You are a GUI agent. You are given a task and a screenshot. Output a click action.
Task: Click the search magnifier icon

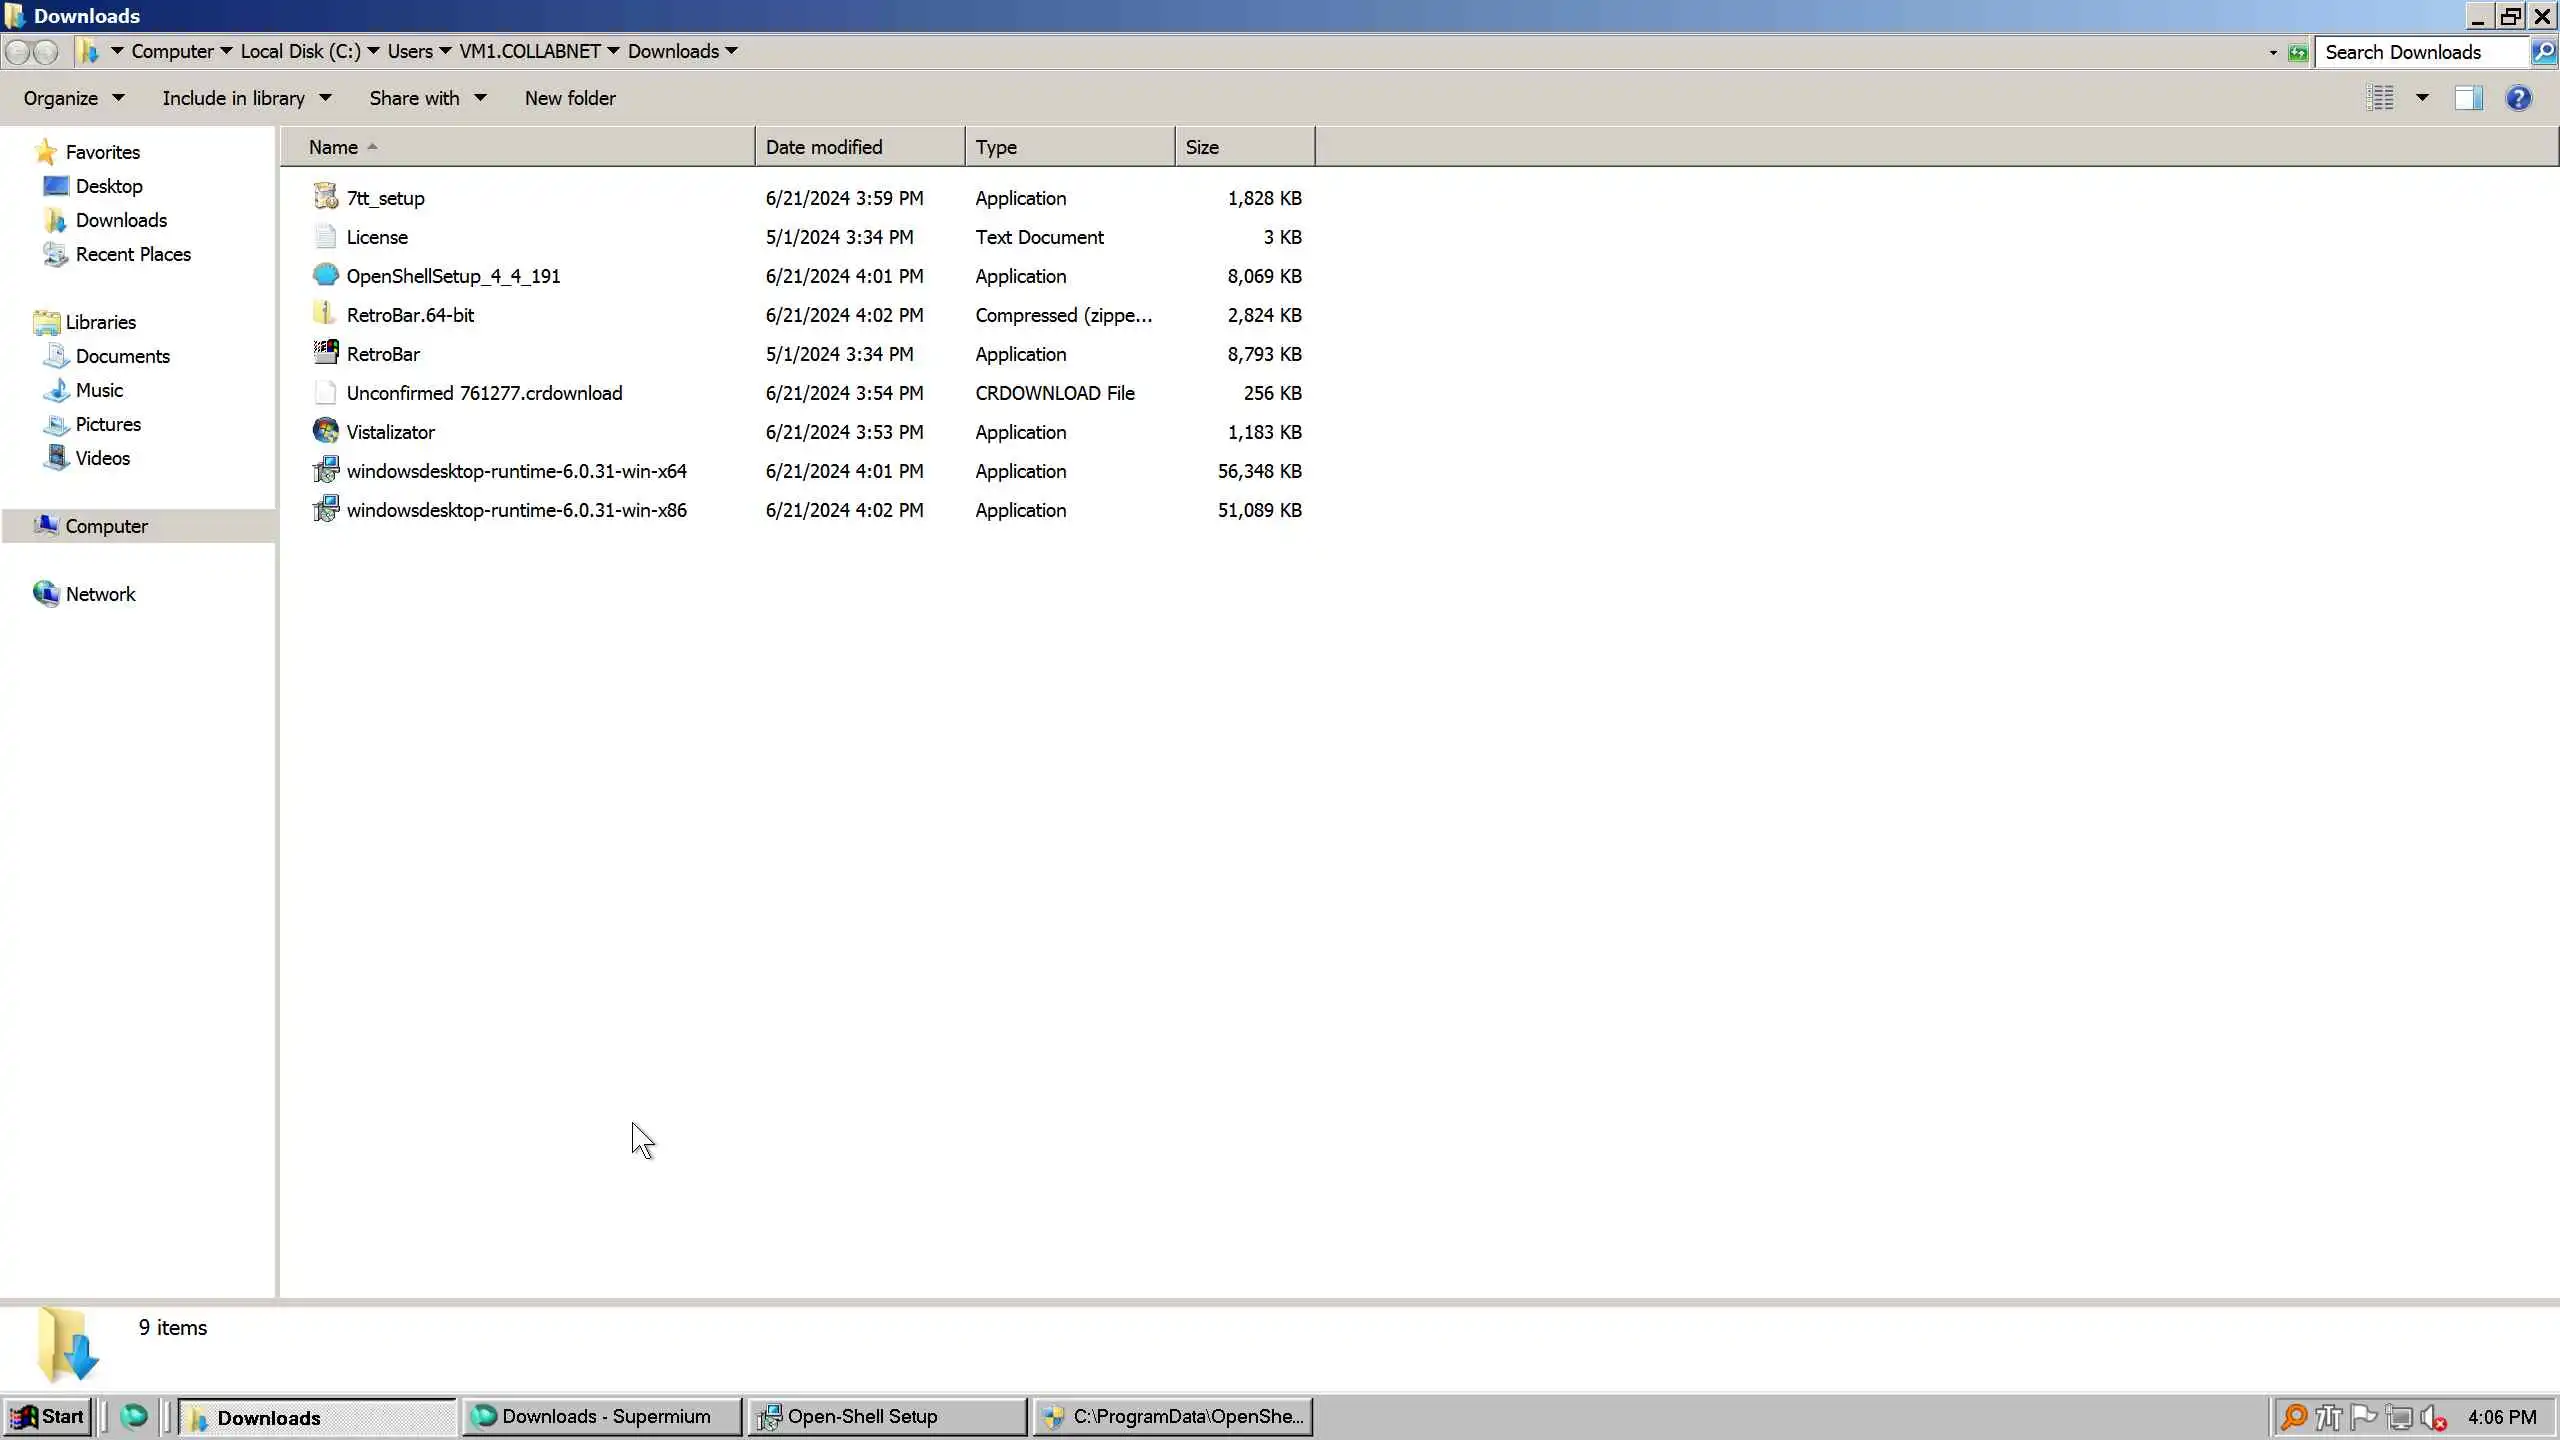[2543, 52]
